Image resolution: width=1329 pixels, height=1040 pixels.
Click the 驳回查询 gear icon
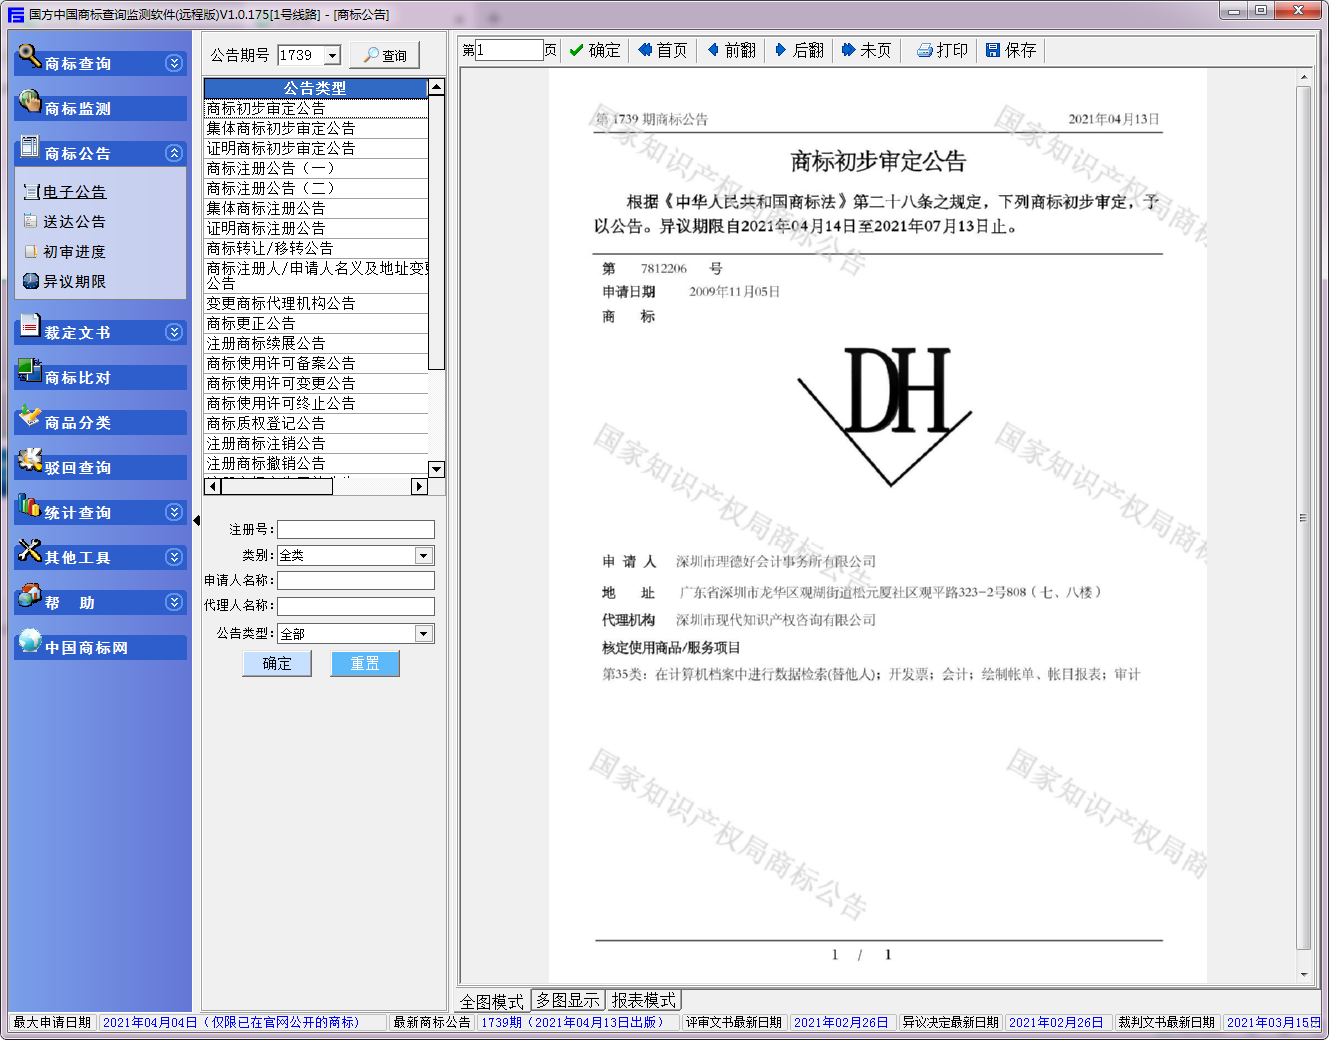(x=29, y=461)
